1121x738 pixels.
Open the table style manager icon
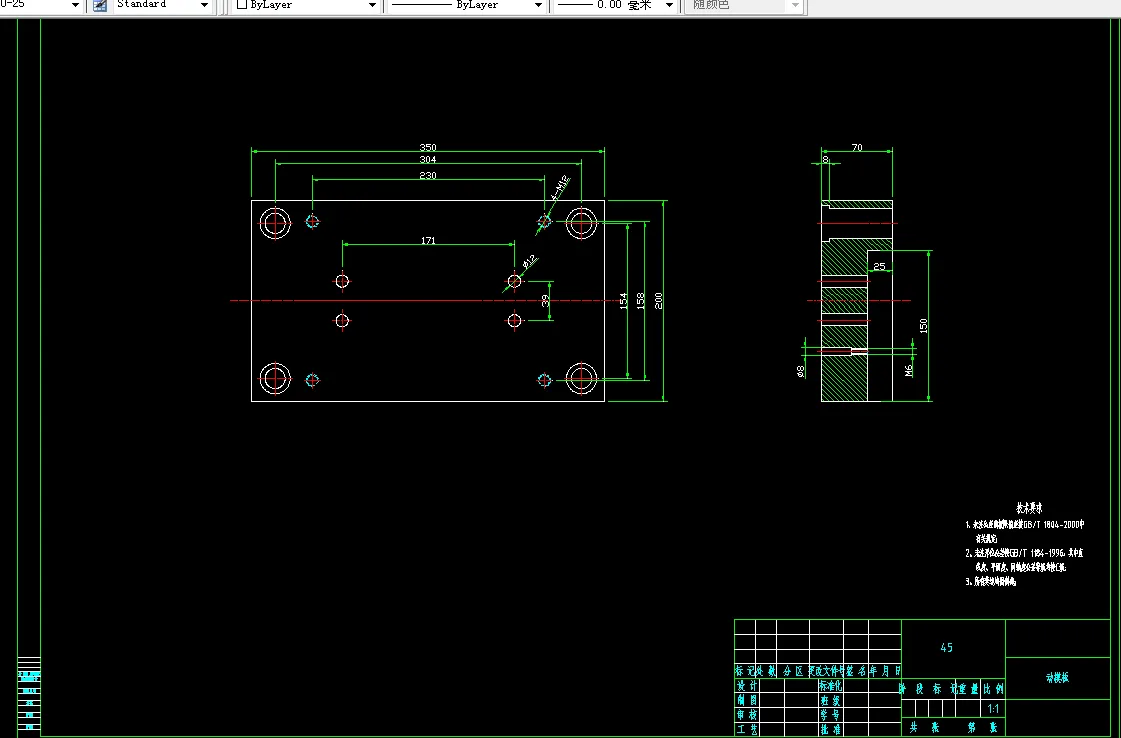pyautogui.click(x=100, y=5)
